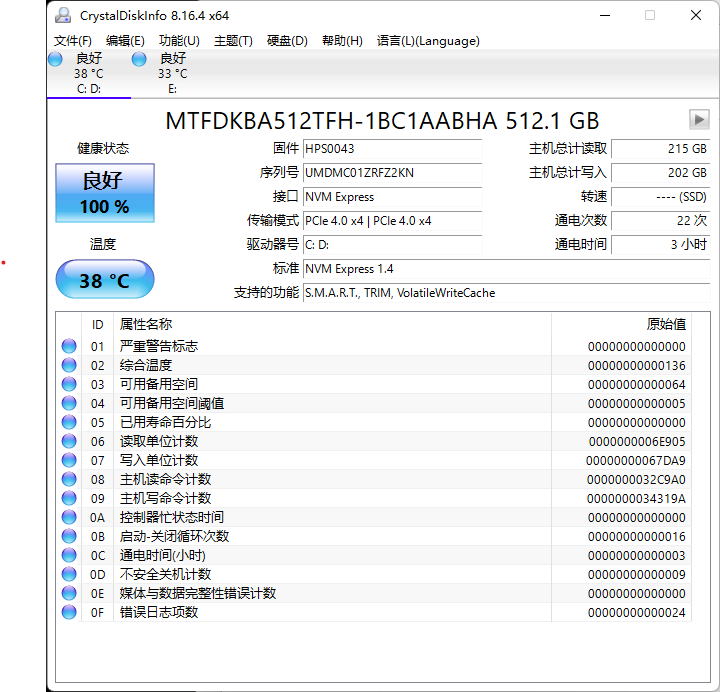Click status orb for attribute 01 严重警告标志

pyautogui.click(x=69, y=346)
